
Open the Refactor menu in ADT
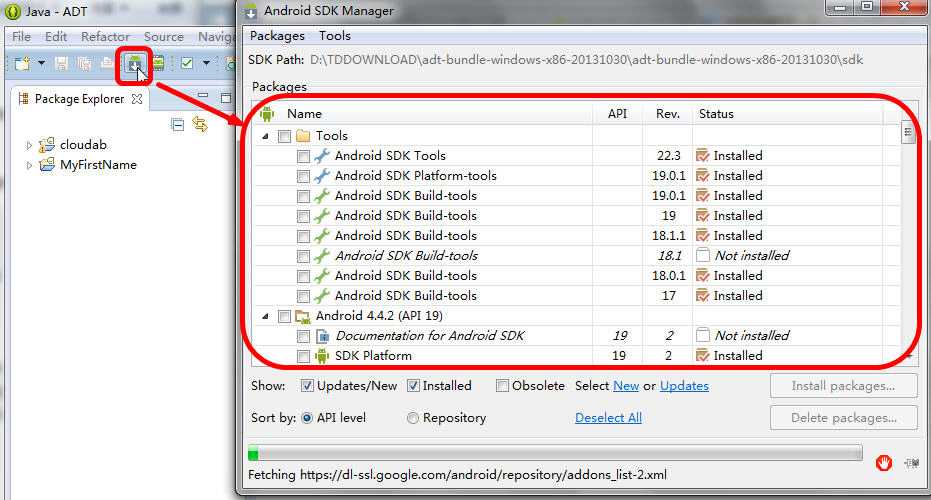tap(105, 37)
